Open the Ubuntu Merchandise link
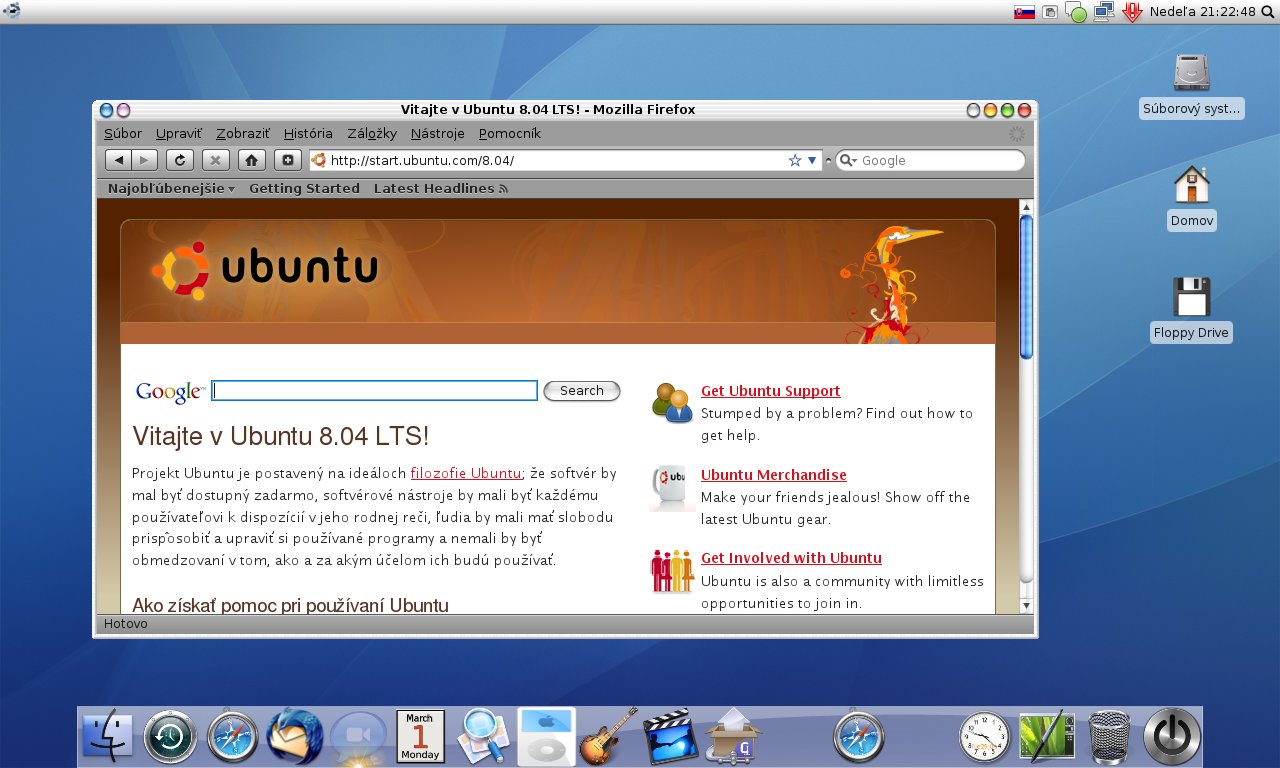1280x768 pixels. pyautogui.click(x=773, y=475)
